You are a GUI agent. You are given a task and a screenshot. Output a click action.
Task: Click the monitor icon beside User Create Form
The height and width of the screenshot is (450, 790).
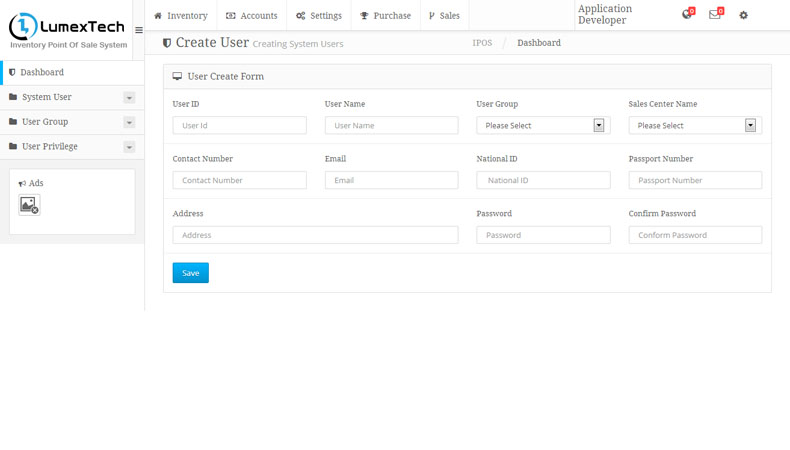click(177, 76)
